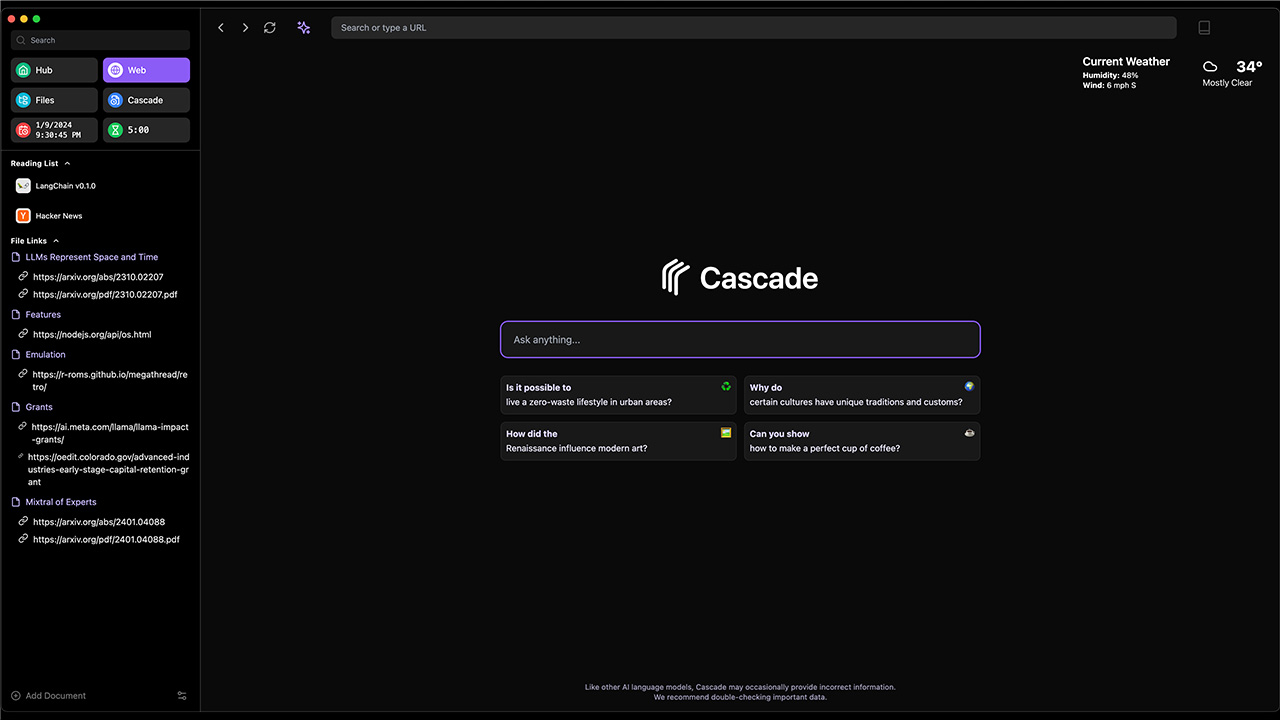Click document icon beside Emulation
The image size is (1280, 720).
click(x=16, y=355)
